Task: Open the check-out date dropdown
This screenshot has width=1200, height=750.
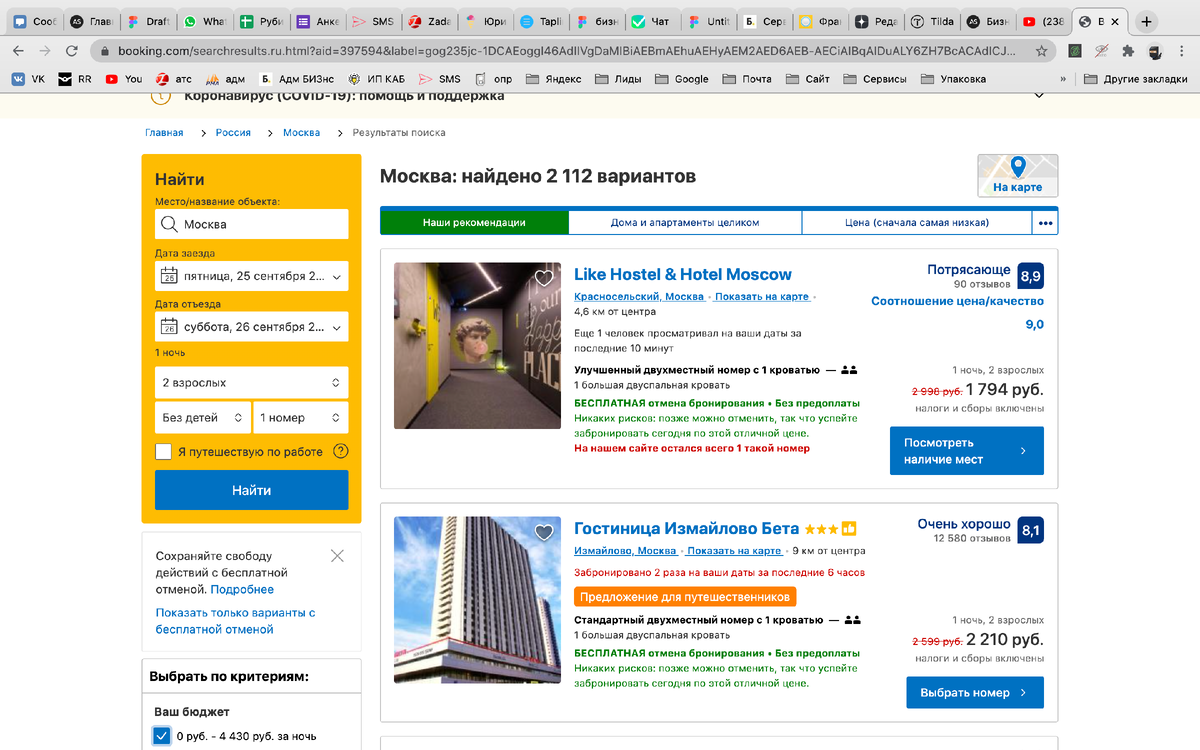Action: pos(251,327)
